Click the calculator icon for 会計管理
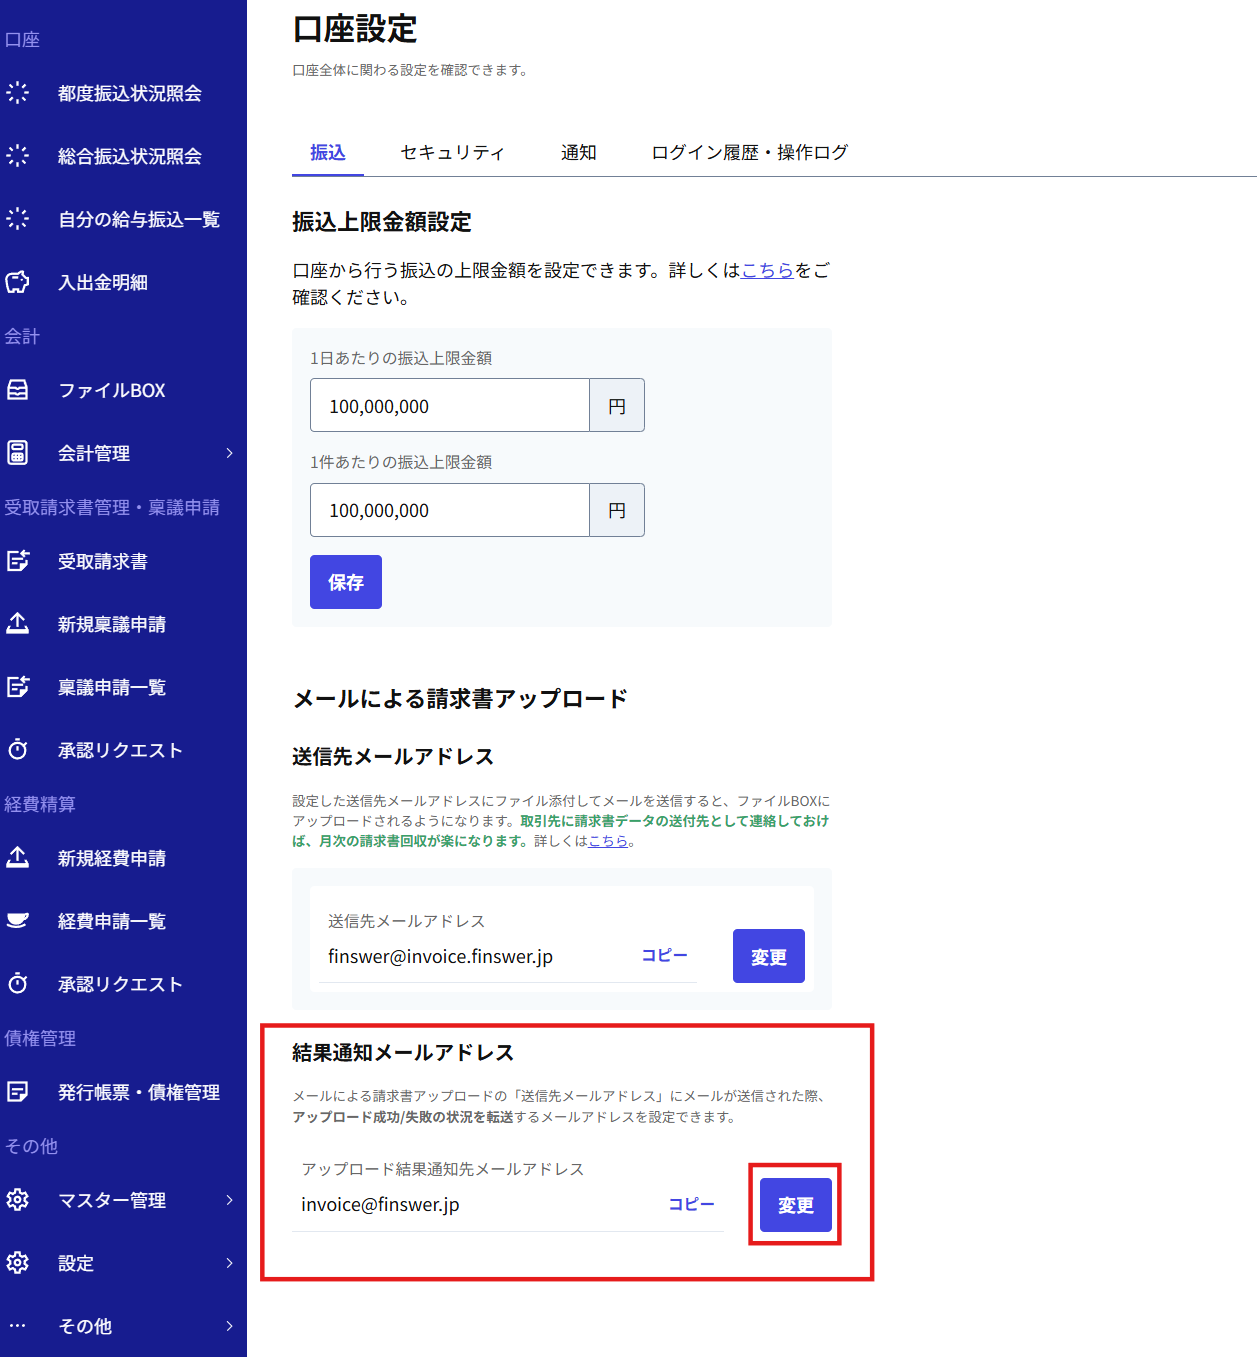 point(18,453)
